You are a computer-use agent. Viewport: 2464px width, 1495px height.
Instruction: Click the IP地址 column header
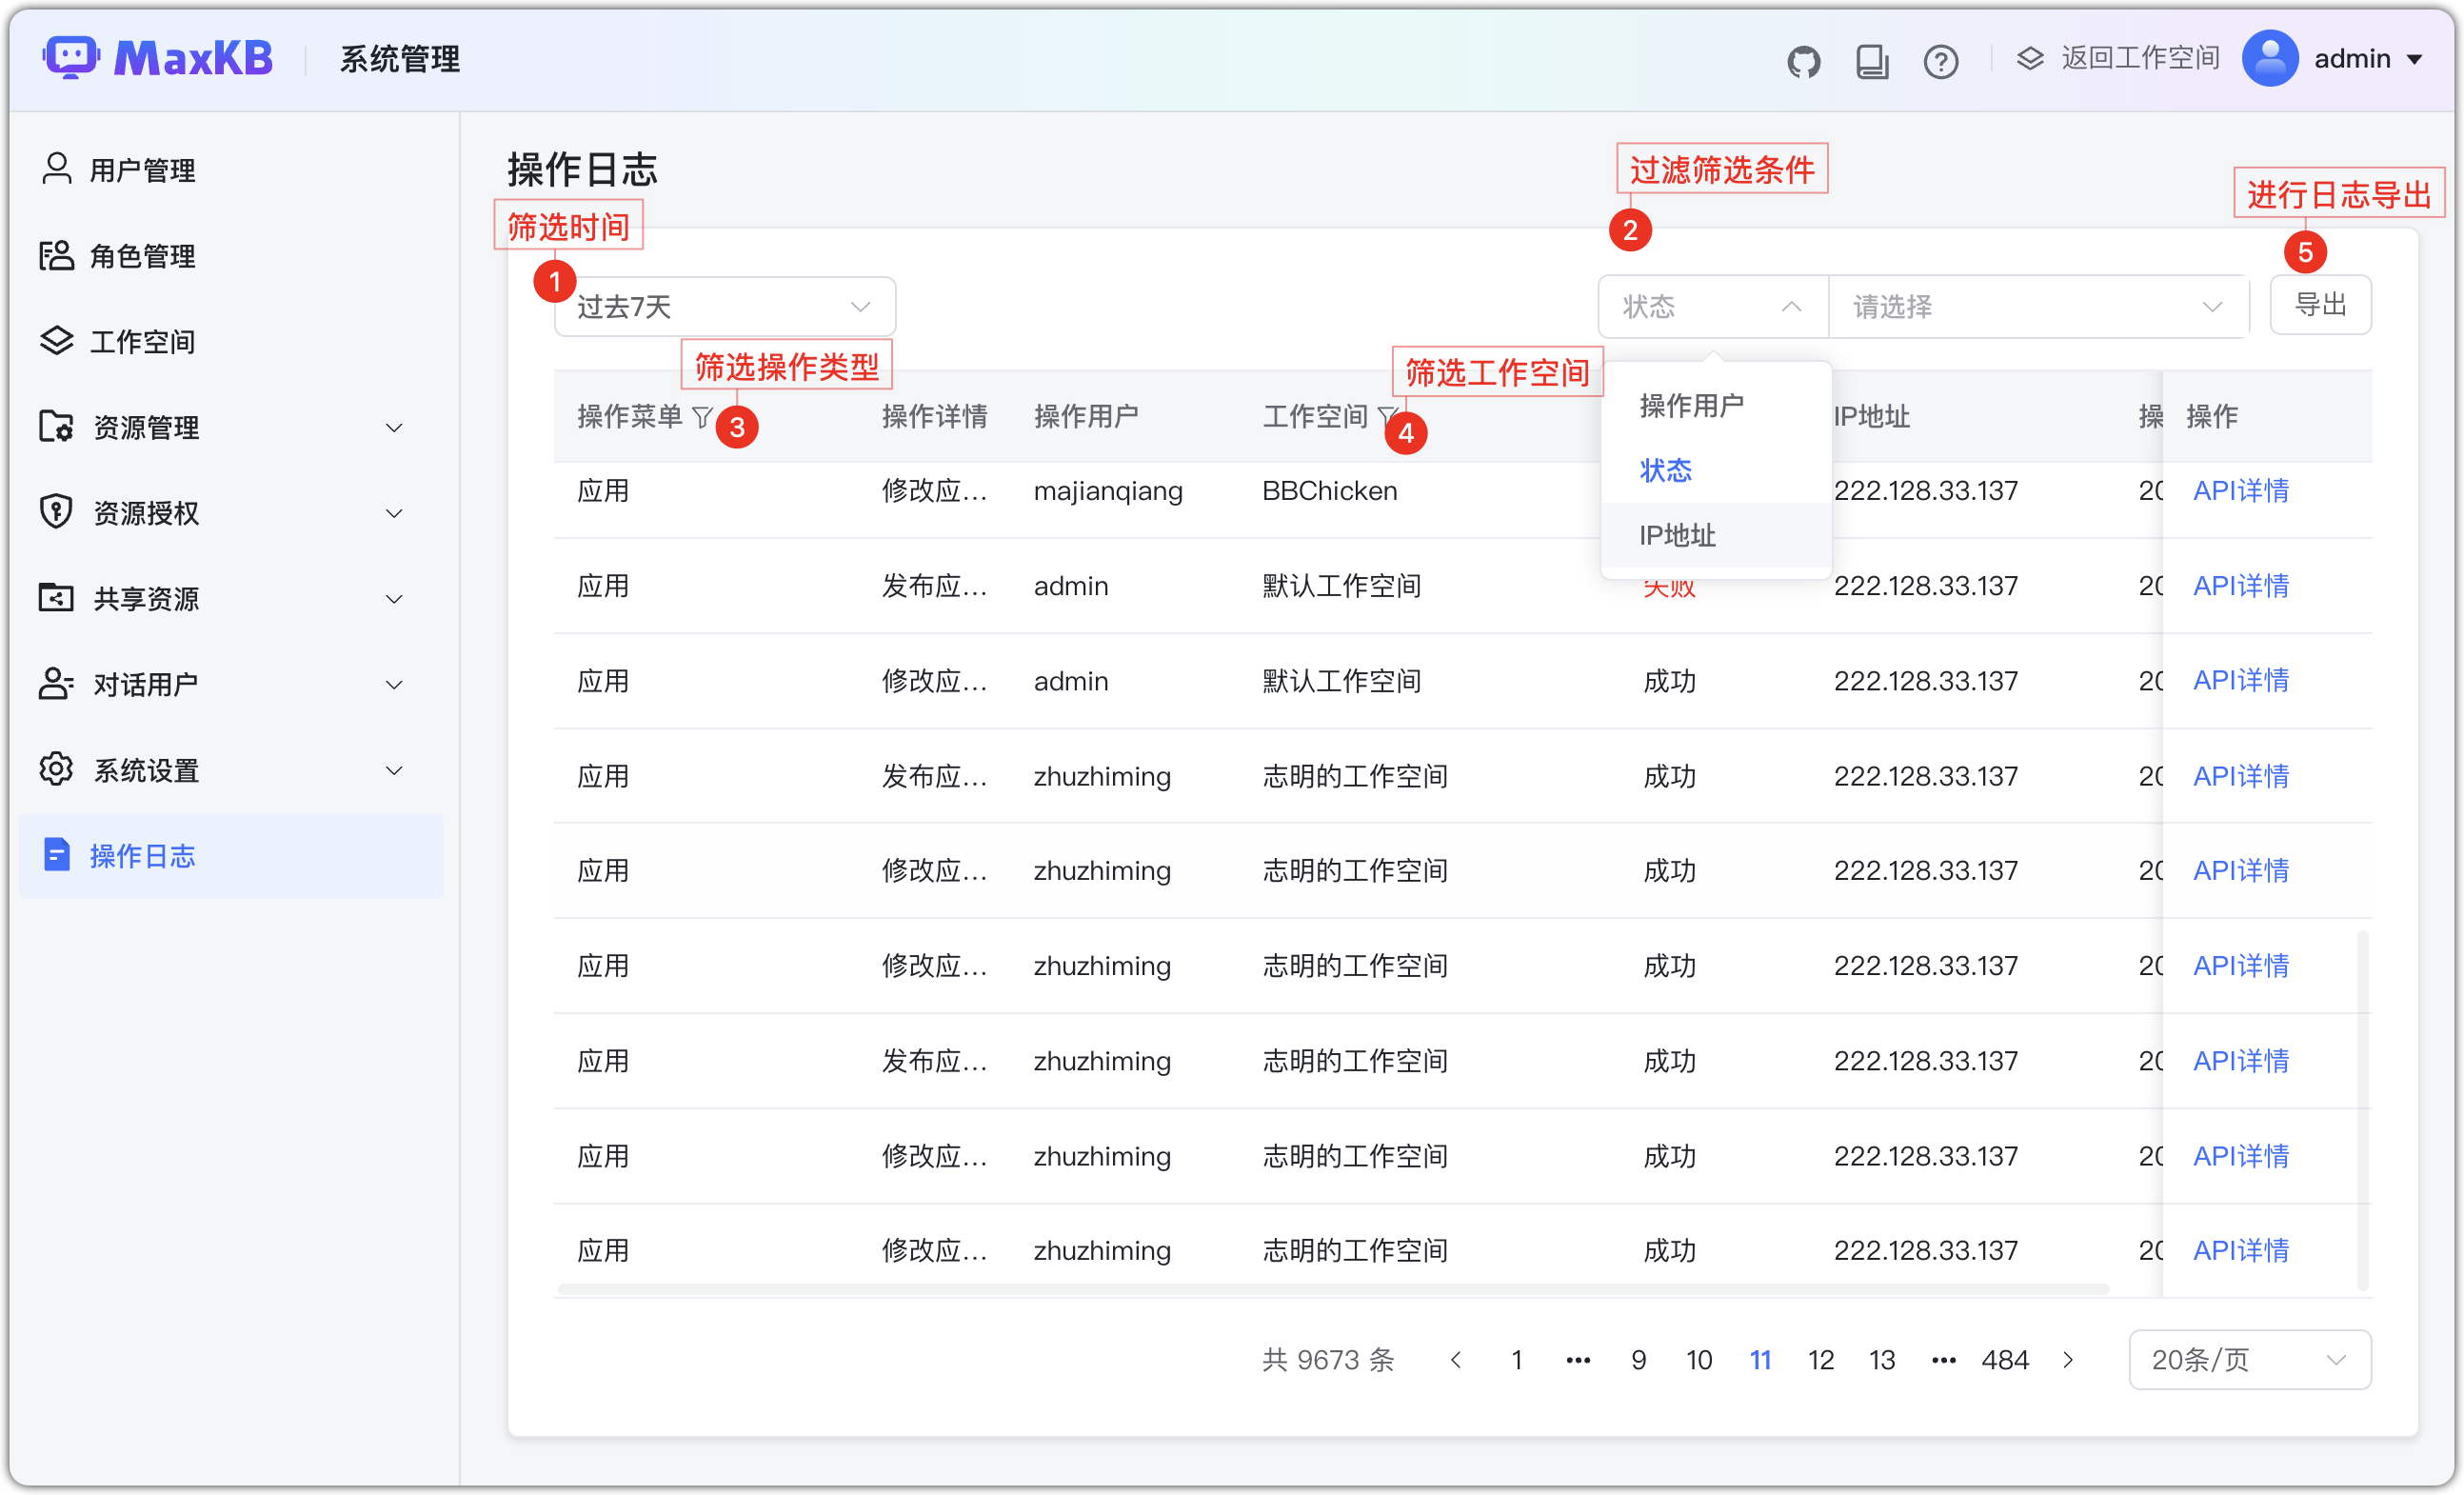coord(1872,416)
